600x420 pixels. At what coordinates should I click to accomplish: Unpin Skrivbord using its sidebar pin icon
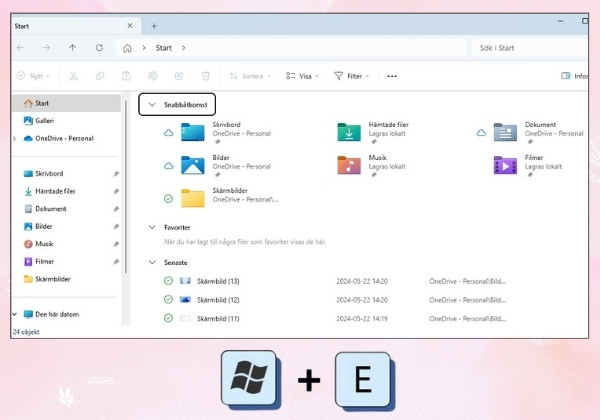116,174
